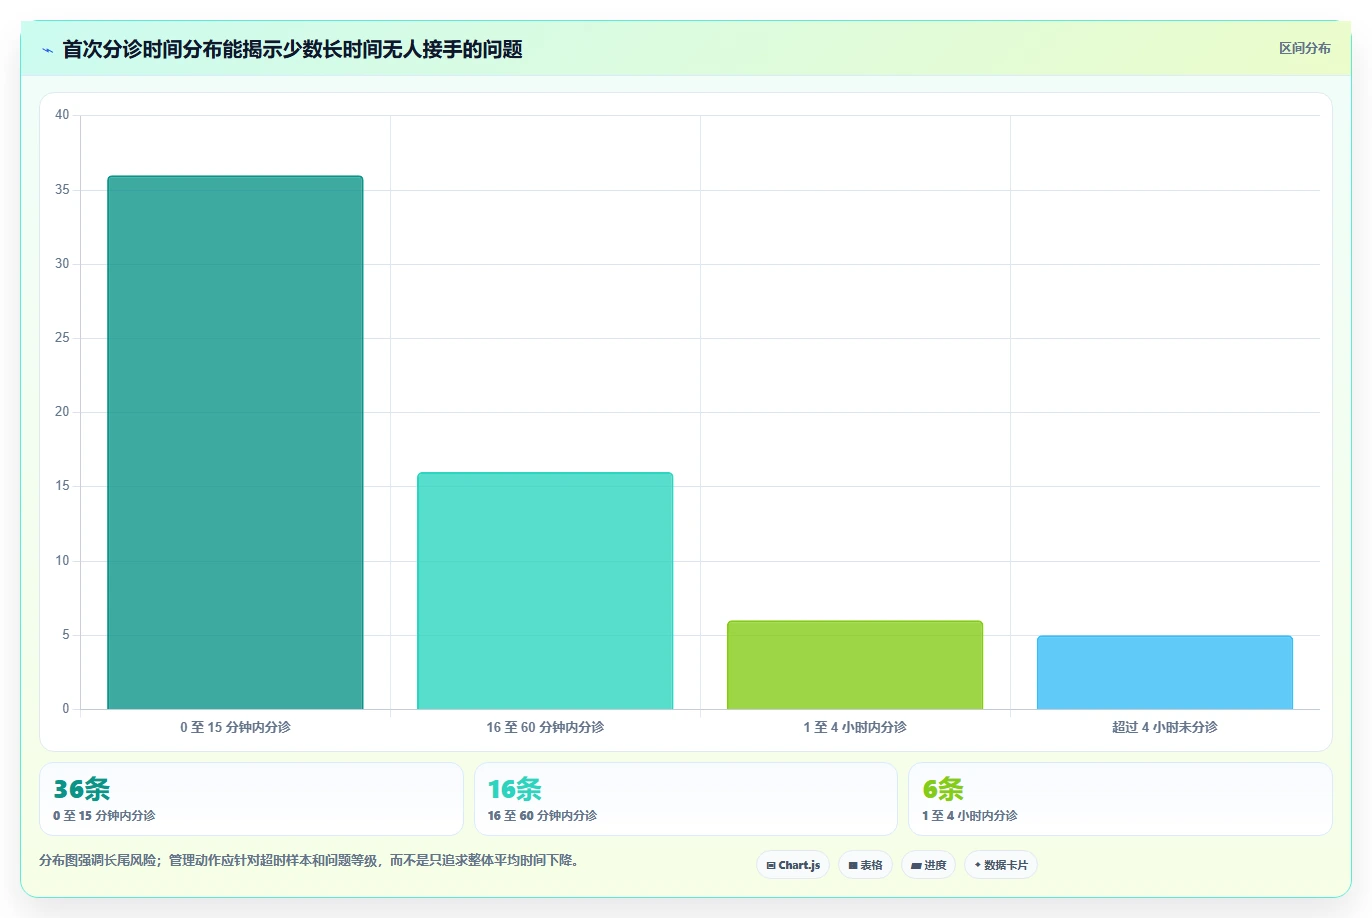Select the 数据卡片 tag chip
Viewport: 1372px width, 918px height.
1001,865
